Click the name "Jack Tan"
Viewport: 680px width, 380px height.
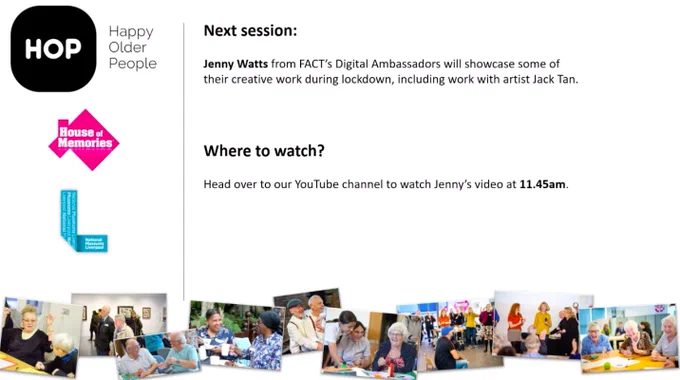pos(555,79)
